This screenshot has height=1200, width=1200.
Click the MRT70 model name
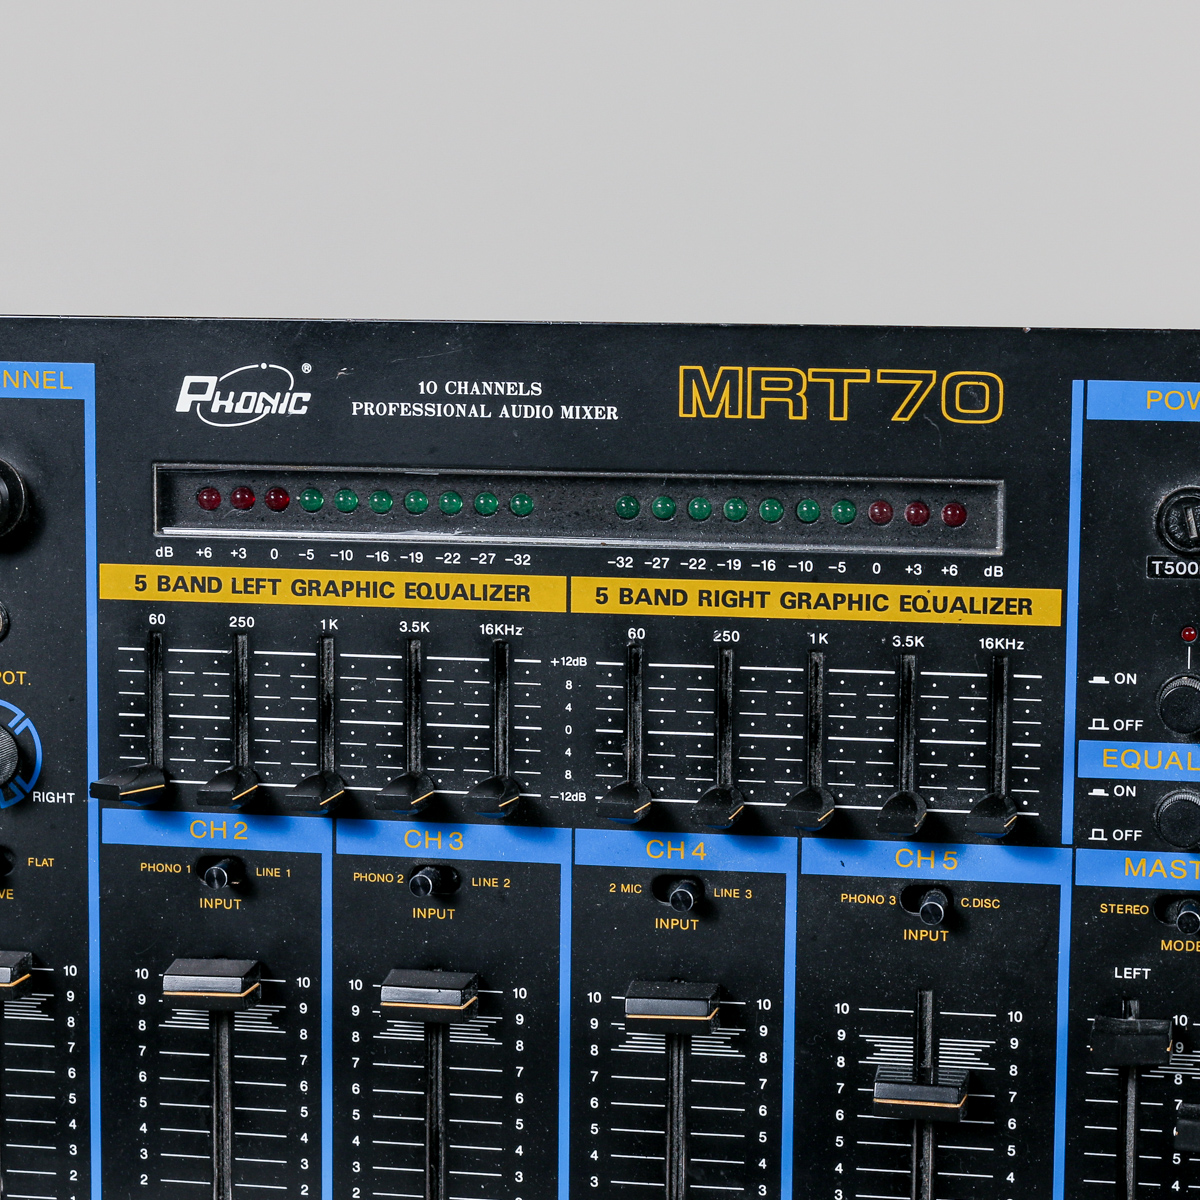coord(840,395)
